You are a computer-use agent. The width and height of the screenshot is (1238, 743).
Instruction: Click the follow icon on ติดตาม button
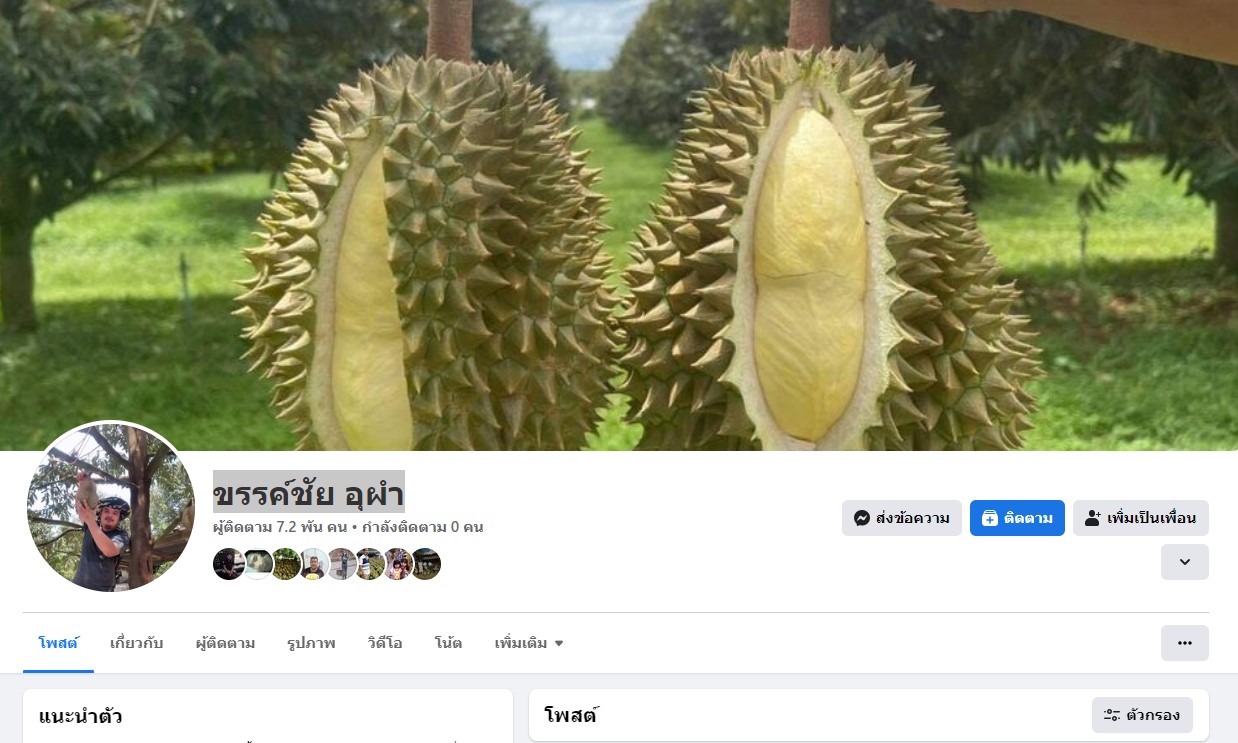pyautogui.click(x=990, y=518)
